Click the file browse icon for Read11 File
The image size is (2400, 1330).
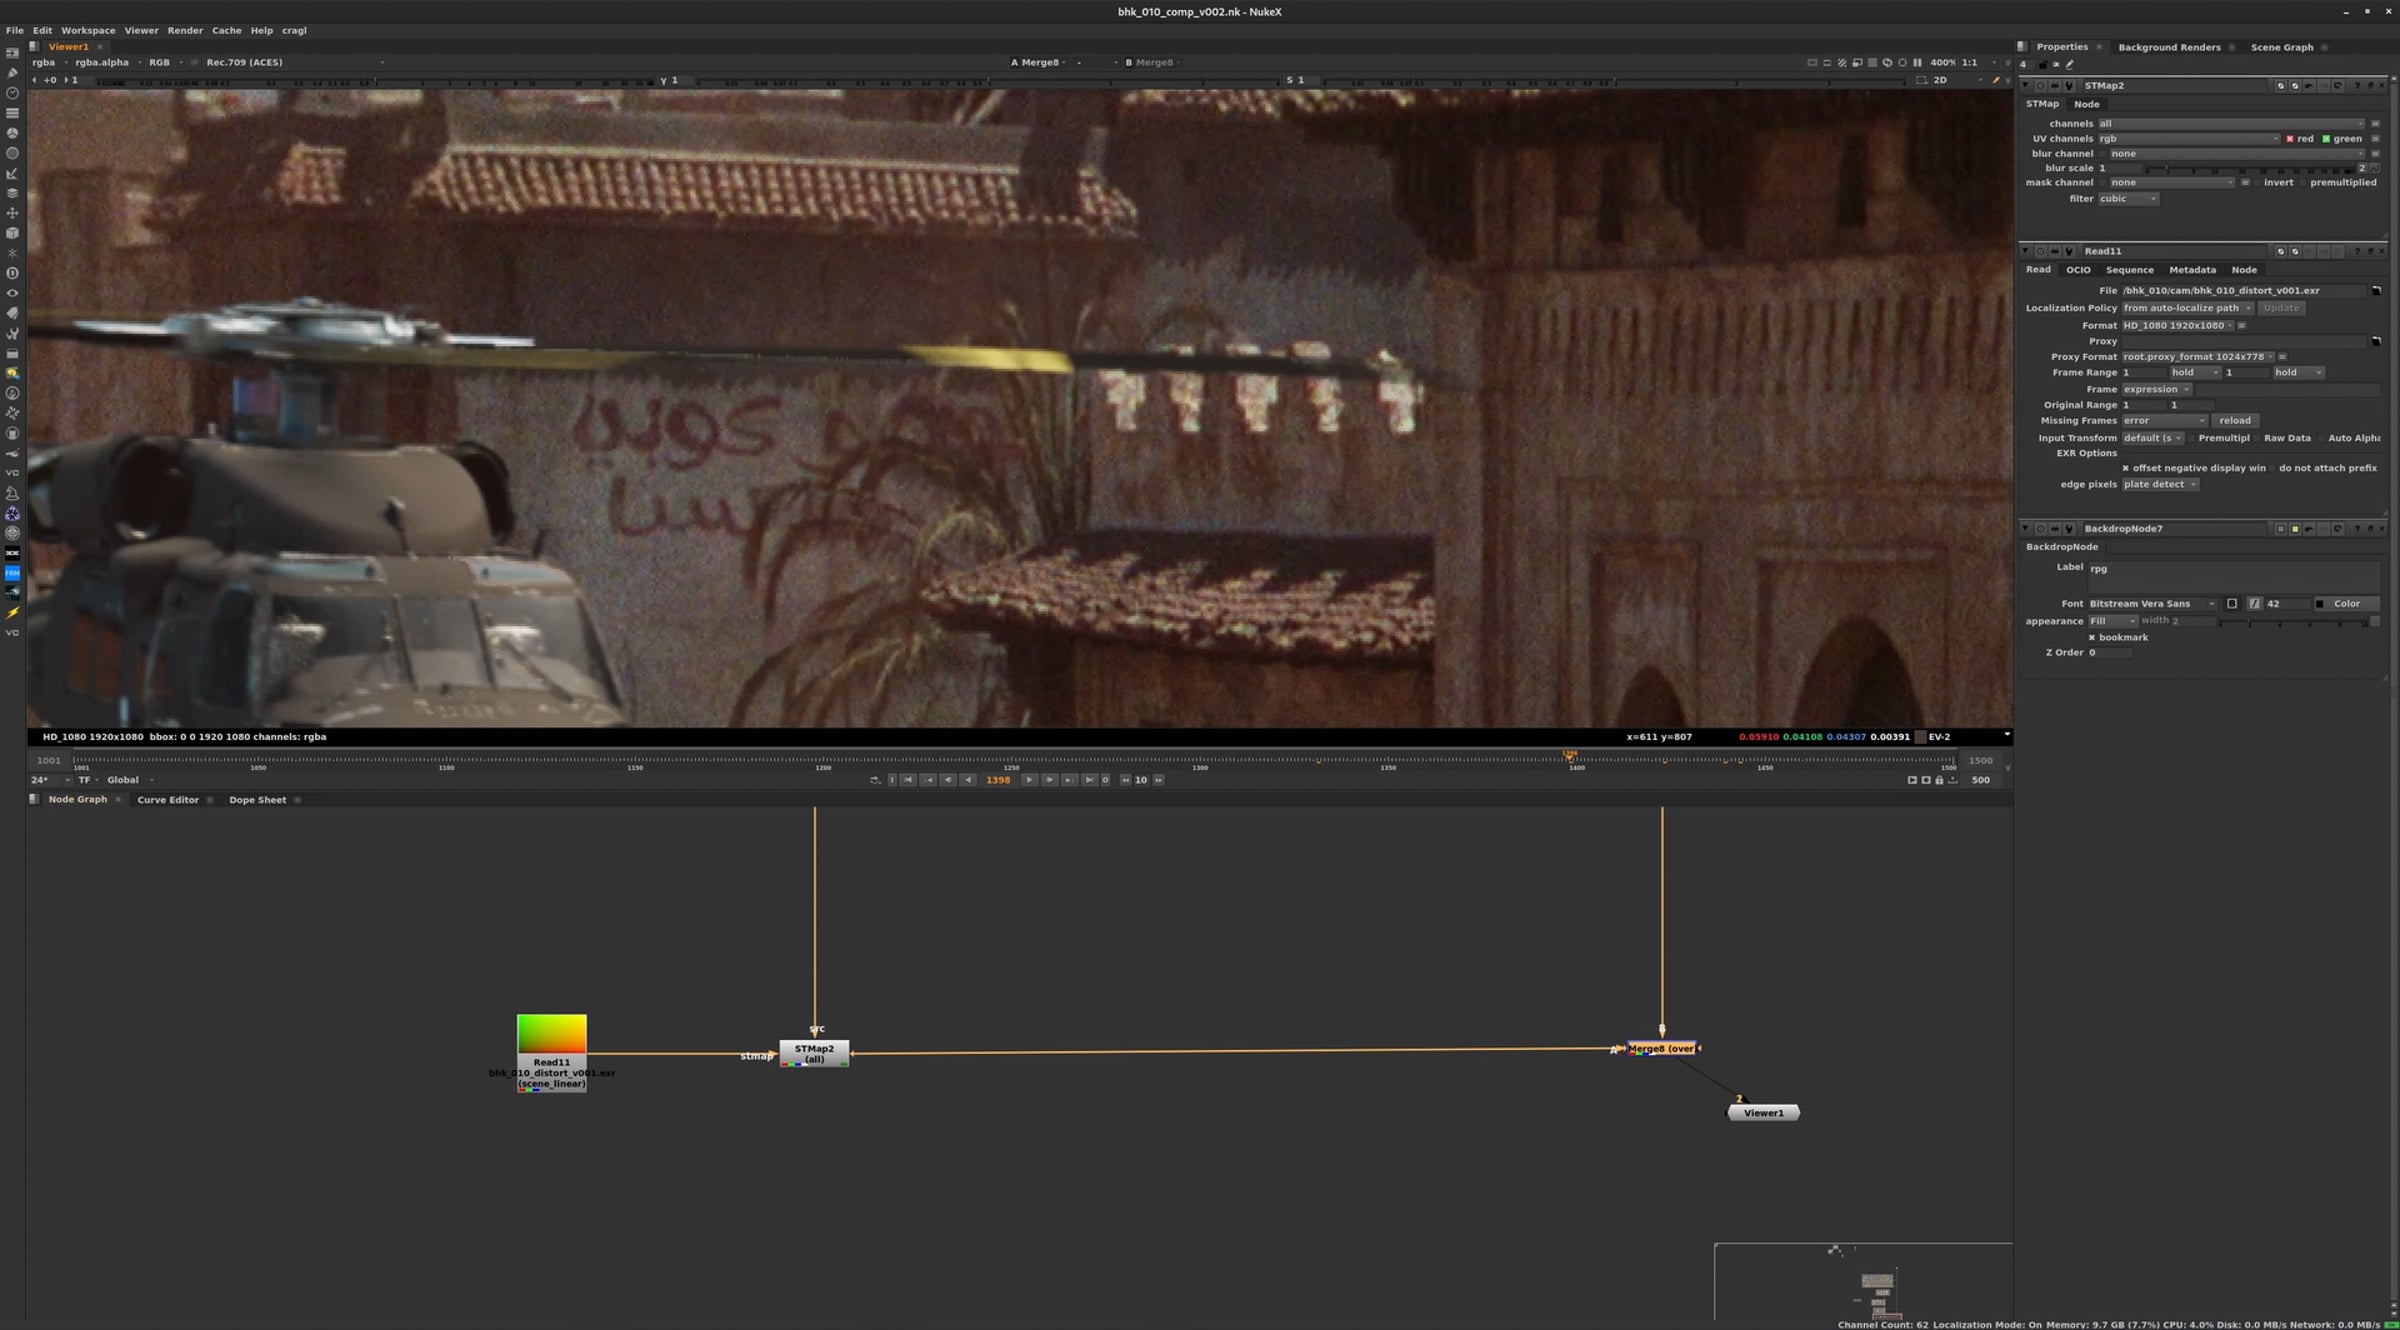[2376, 291]
